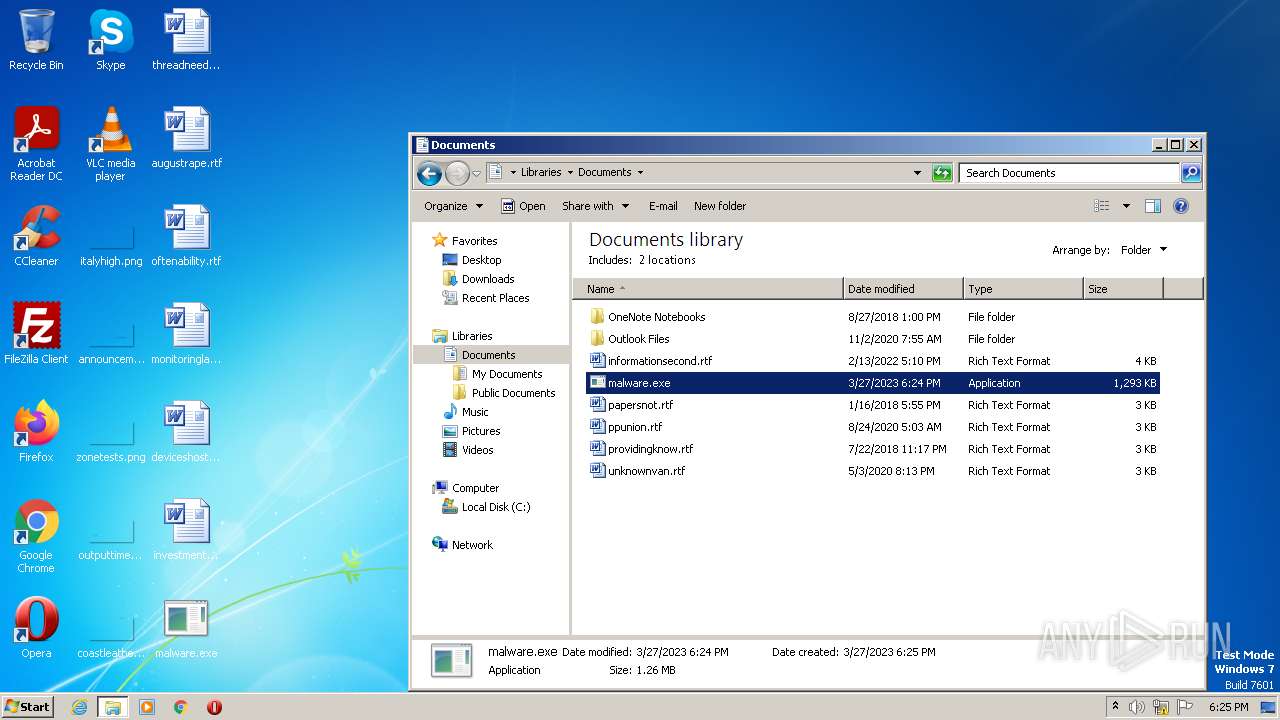Open the Recycle Bin desktop icon

(x=36, y=40)
